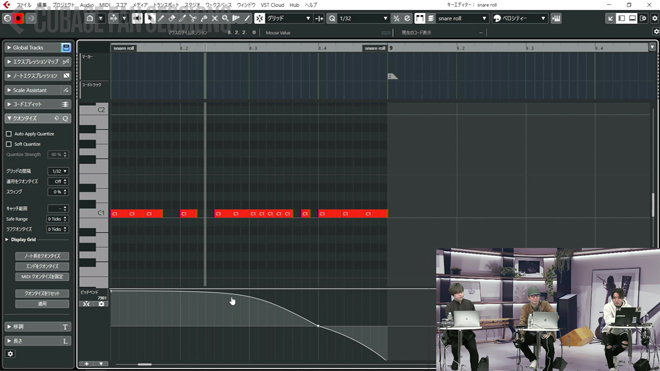The width and height of the screenshot is (660, 371).
Task: Open the snare roll part selector dropdown
Action: [462, 19]
